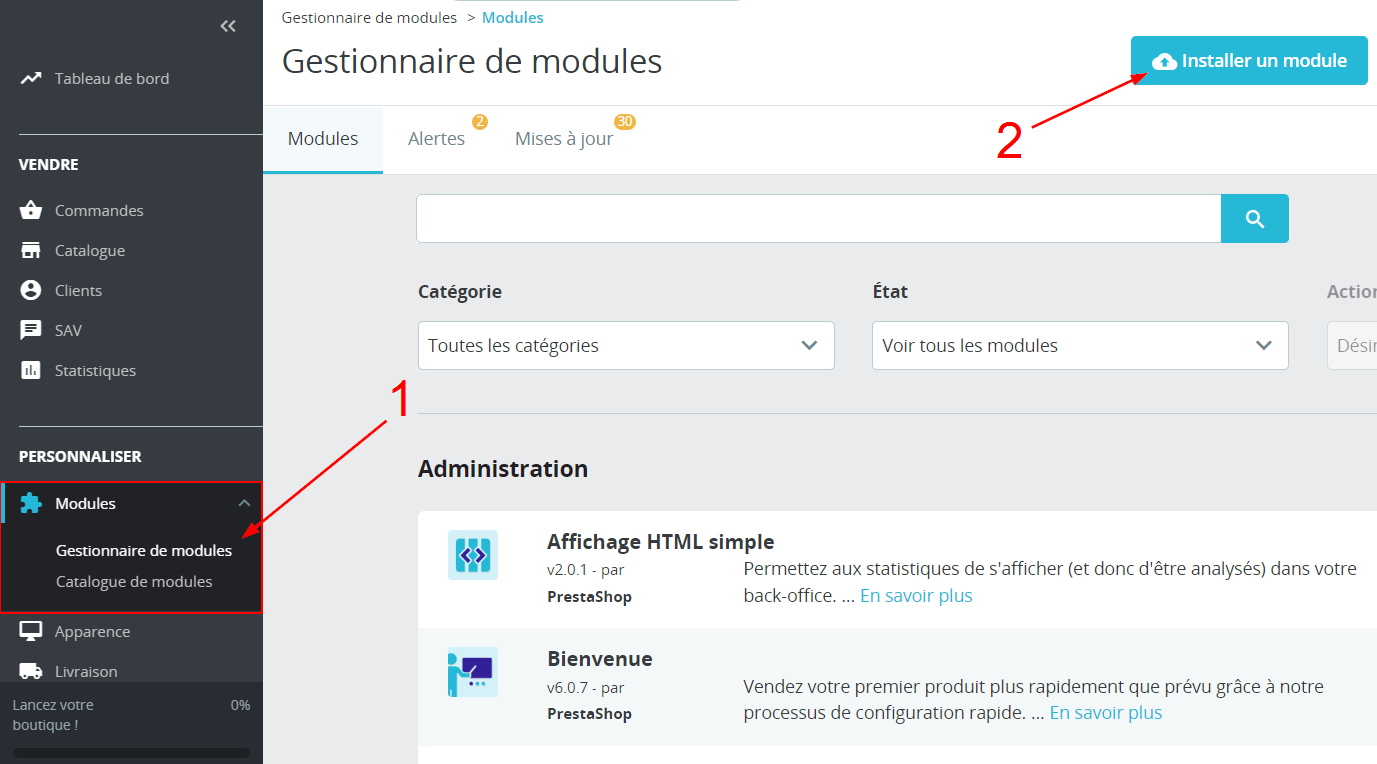Open the Catalogue store menu
Image resolution: width=1377 pixels, height=764 pixels.
point(89,251)
